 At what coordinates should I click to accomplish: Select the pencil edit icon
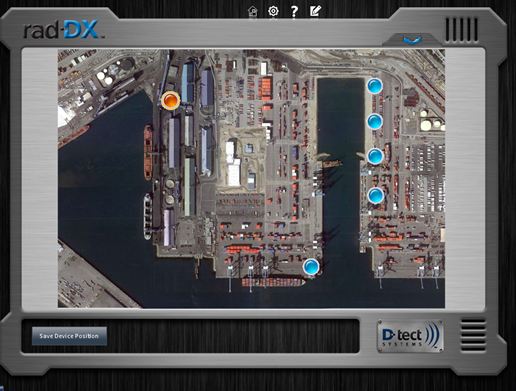tap(315, 11)
